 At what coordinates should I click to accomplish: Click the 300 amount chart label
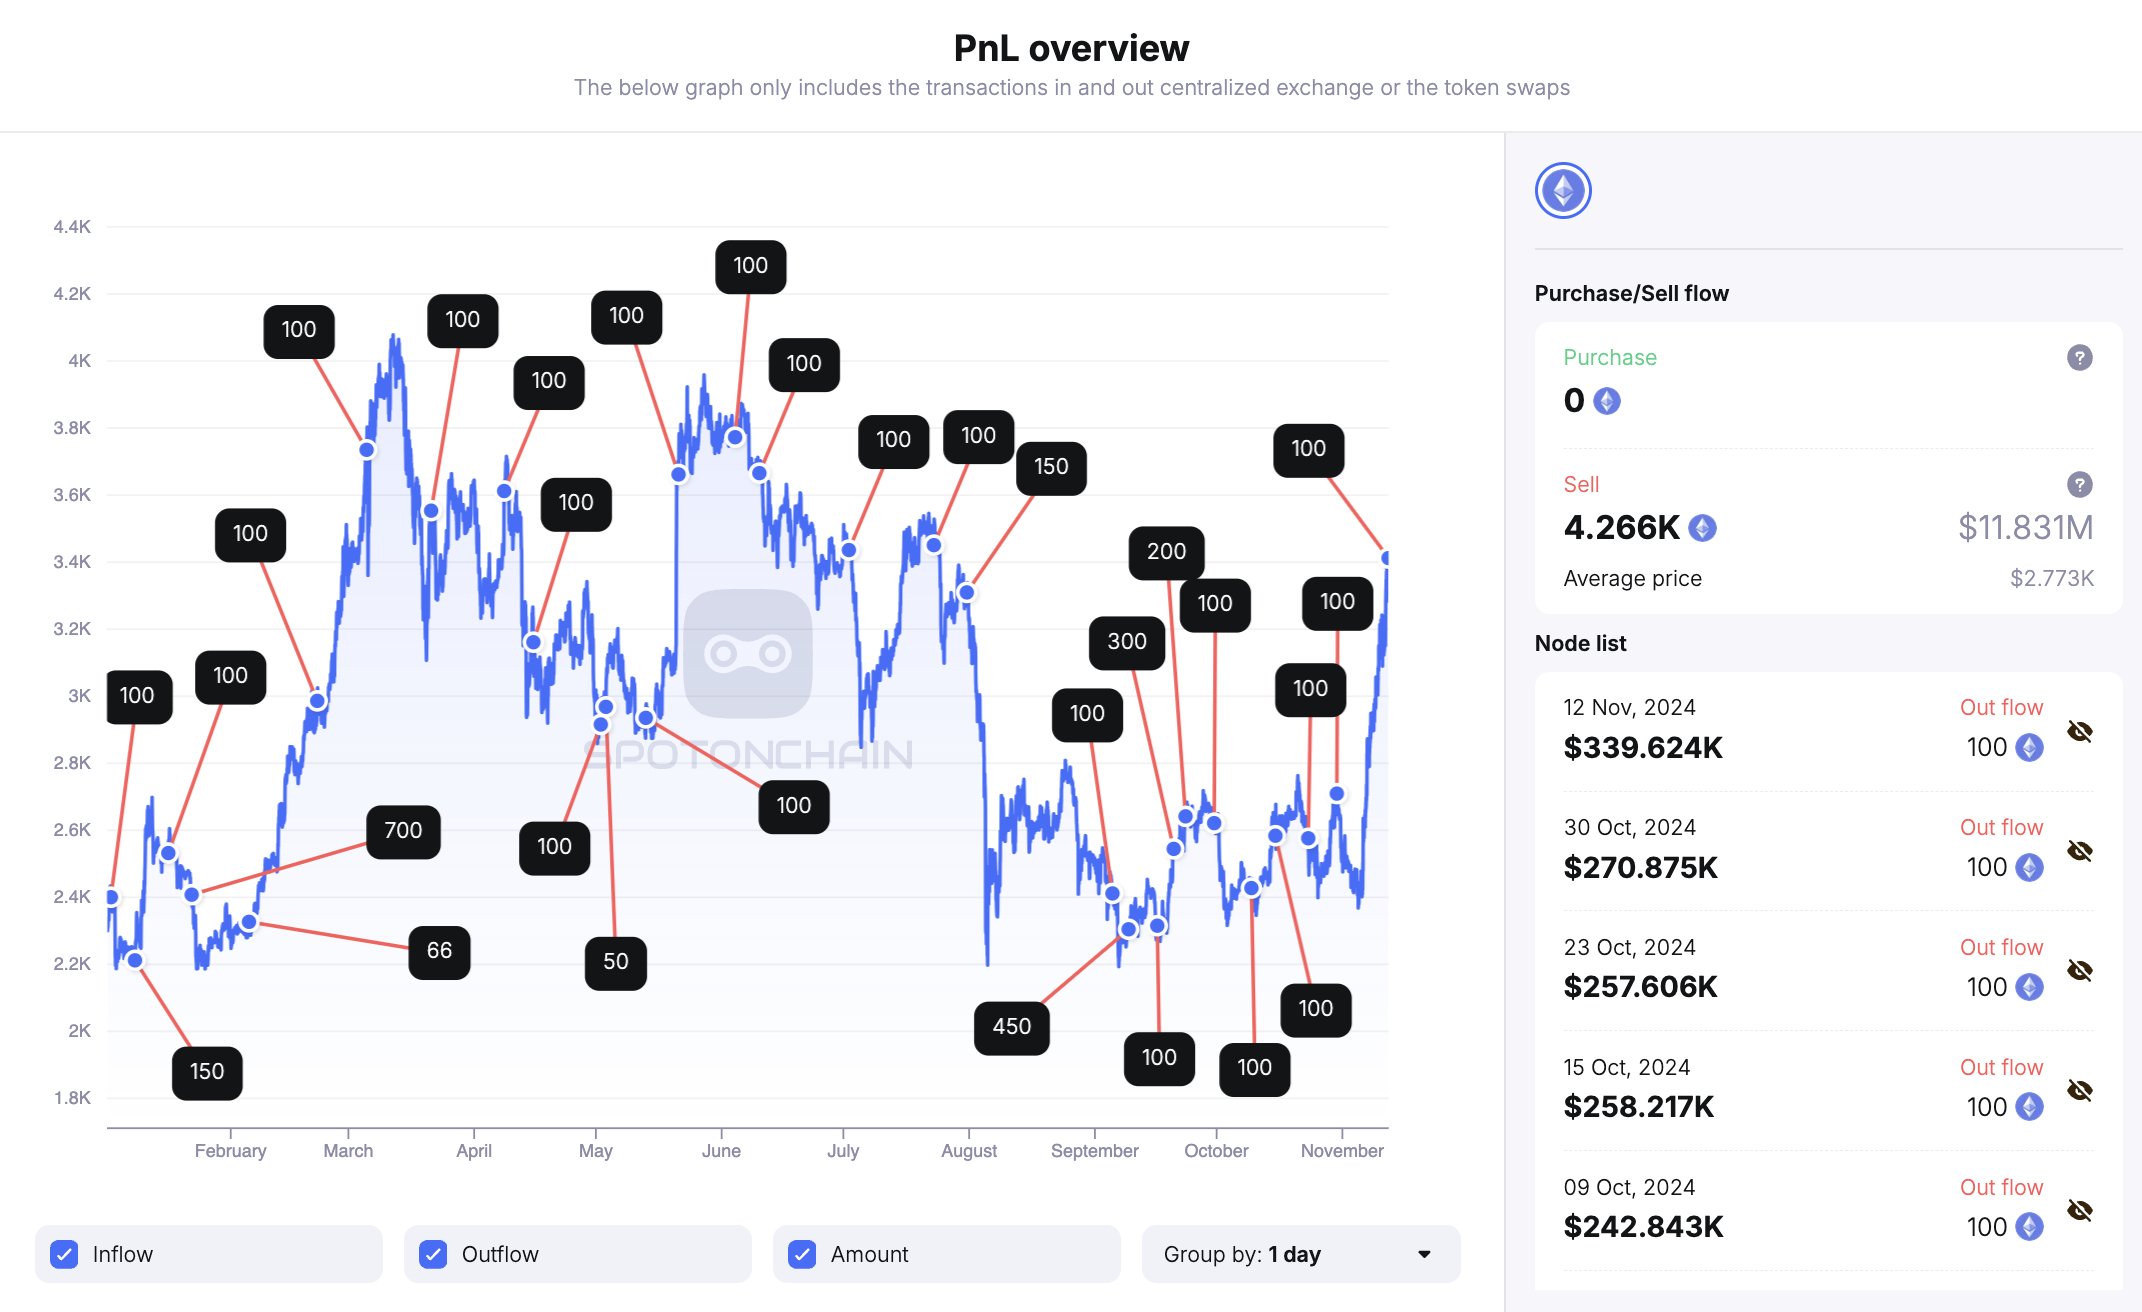[x=1127, y=642]
